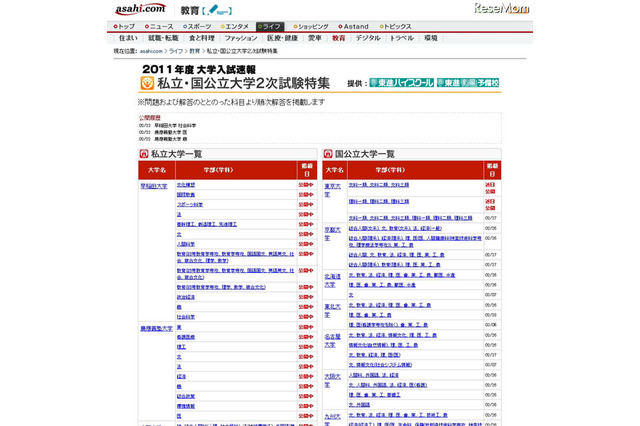Select the 環境 sub-navigation item
The height and width of the screenshot is (426, 640).
[431, 38]
